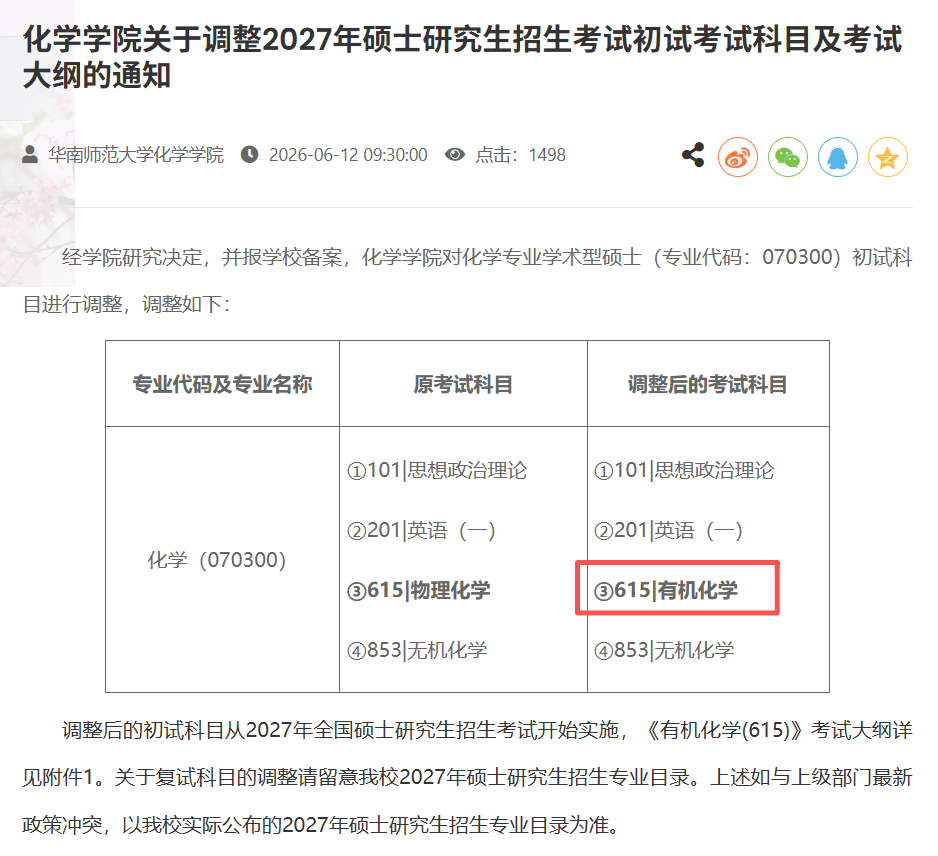
Task: Click the share icon
Action: tap(693, 155)
